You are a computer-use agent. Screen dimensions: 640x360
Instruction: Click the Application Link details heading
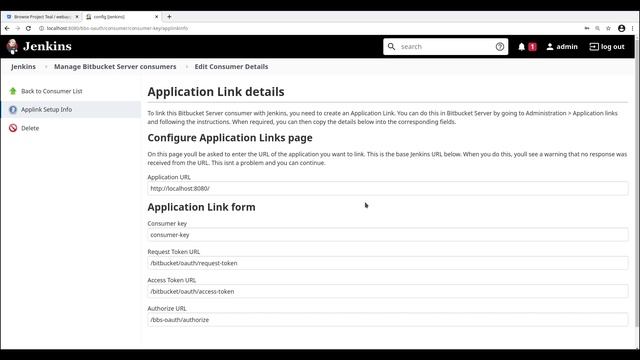(216, 92)
